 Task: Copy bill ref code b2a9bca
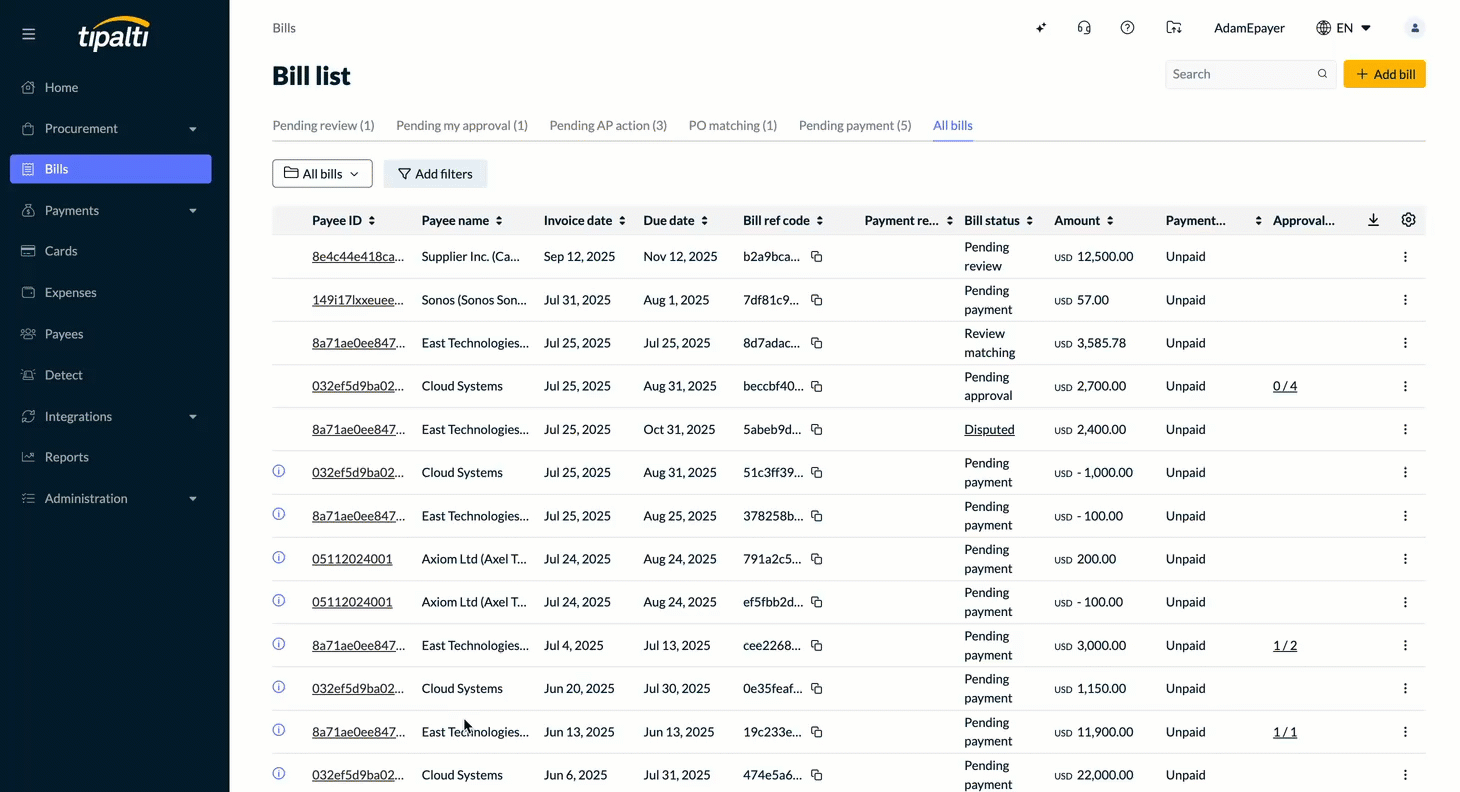(816, 257)
